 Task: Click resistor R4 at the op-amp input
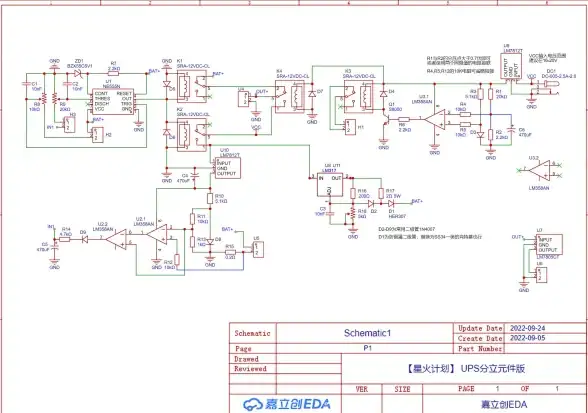[465, 114]
